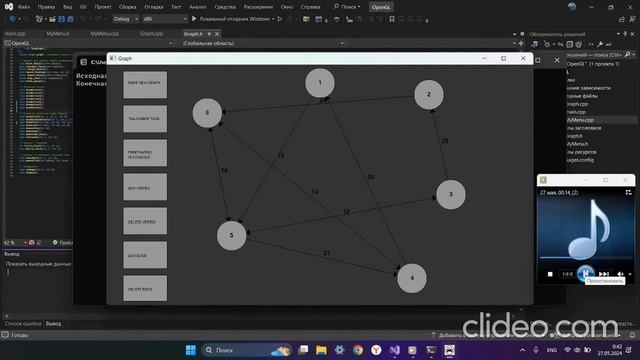Screen dimensions: 640x360
Task: Open the Debug configuration dropdown
Action: pyautogui.click(x=125, y=19)
